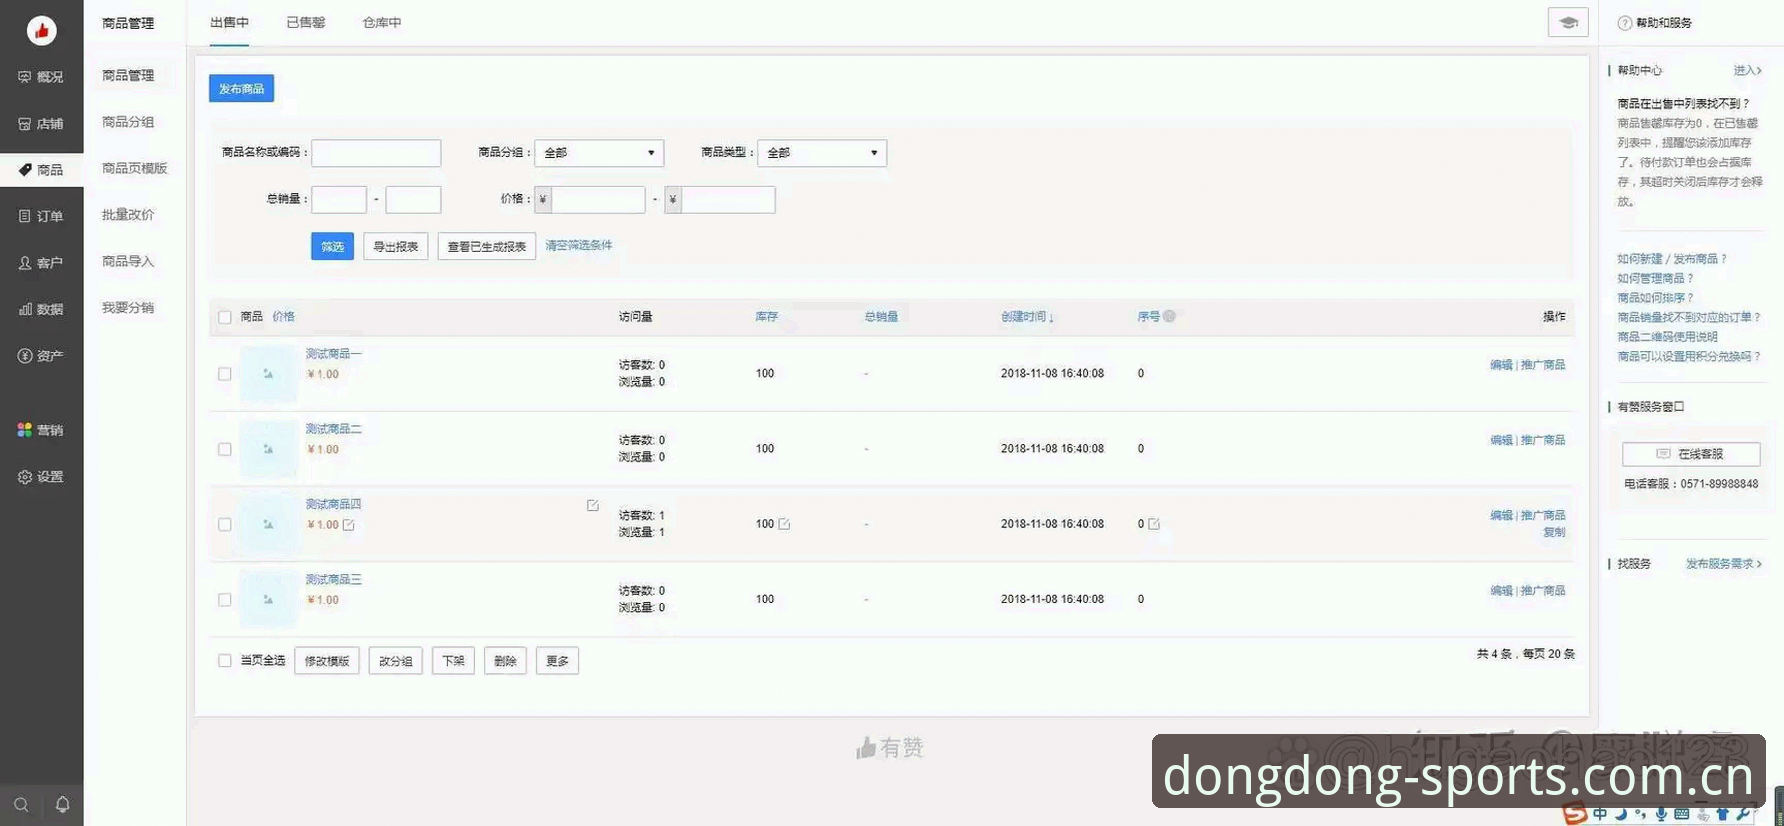Click 导出报表 button

(x=396, y=247)
